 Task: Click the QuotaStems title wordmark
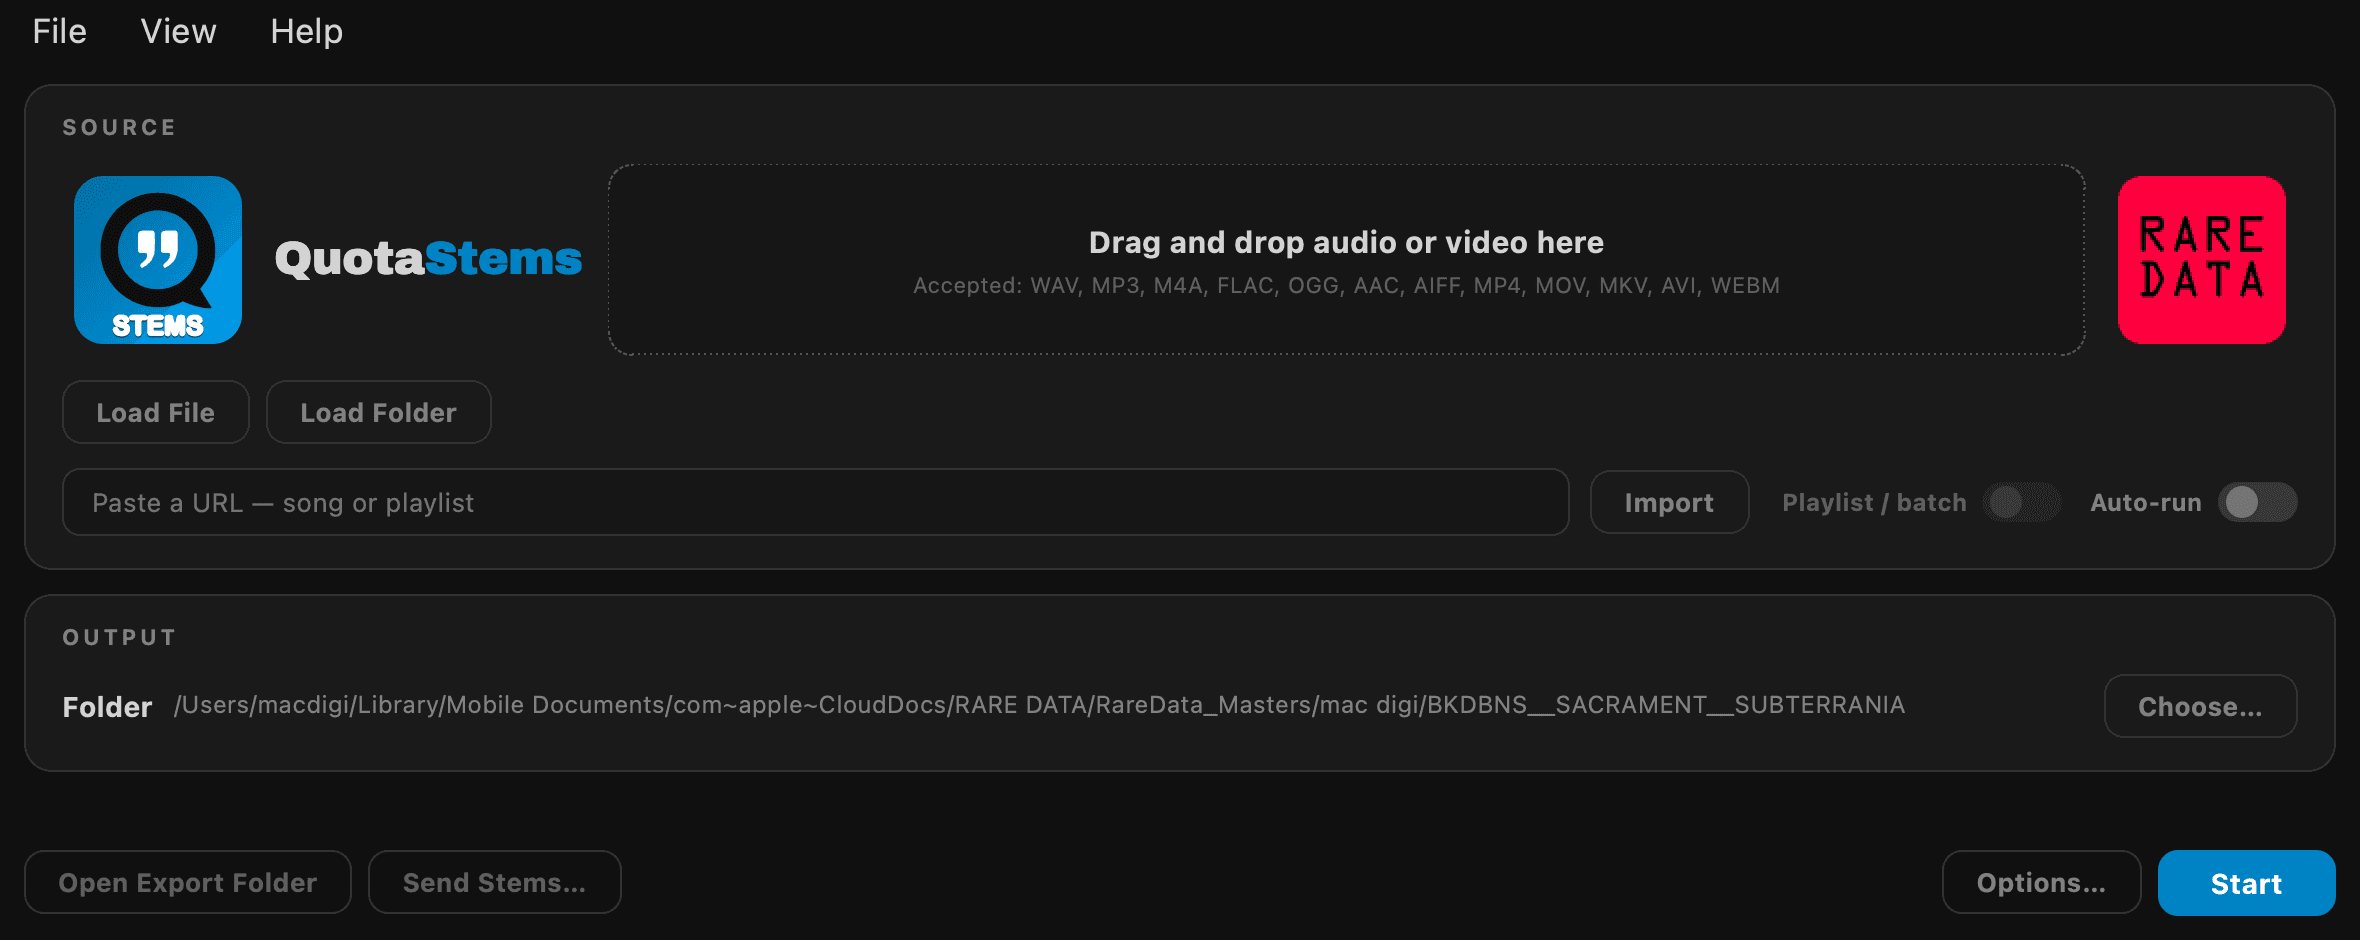tap(428, 259)
